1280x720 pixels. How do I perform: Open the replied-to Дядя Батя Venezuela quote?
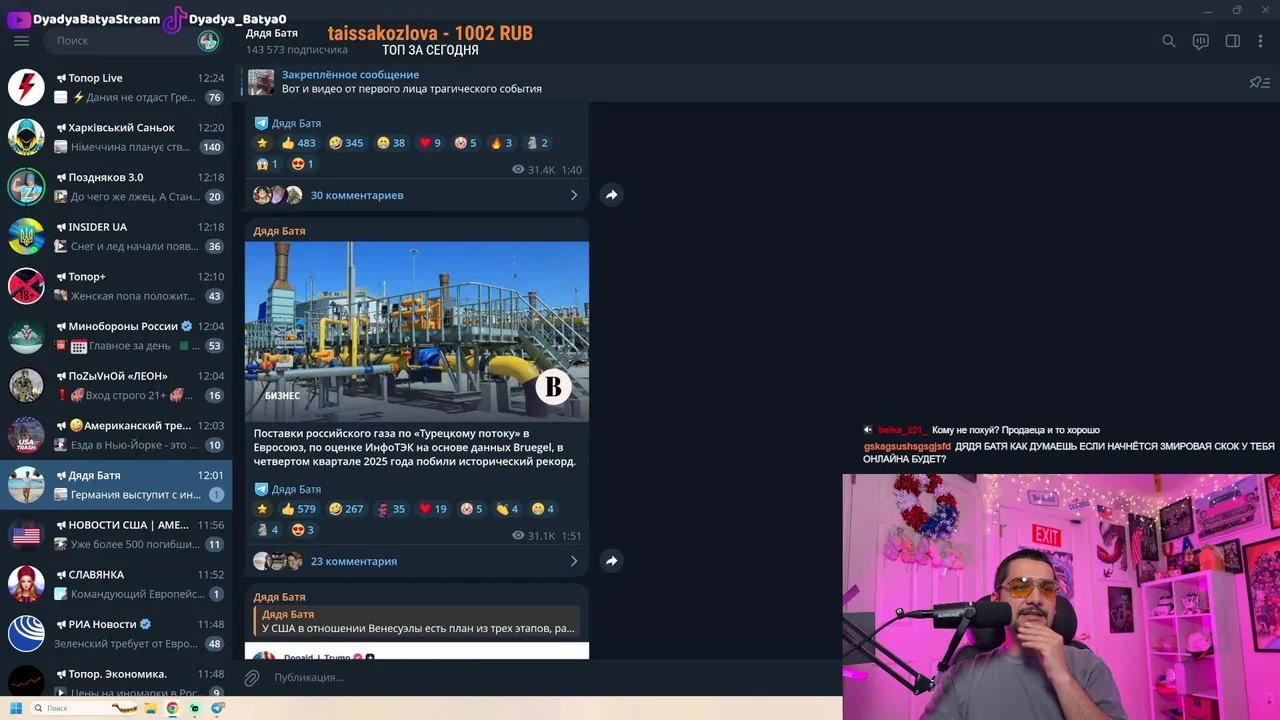[417, 621]
